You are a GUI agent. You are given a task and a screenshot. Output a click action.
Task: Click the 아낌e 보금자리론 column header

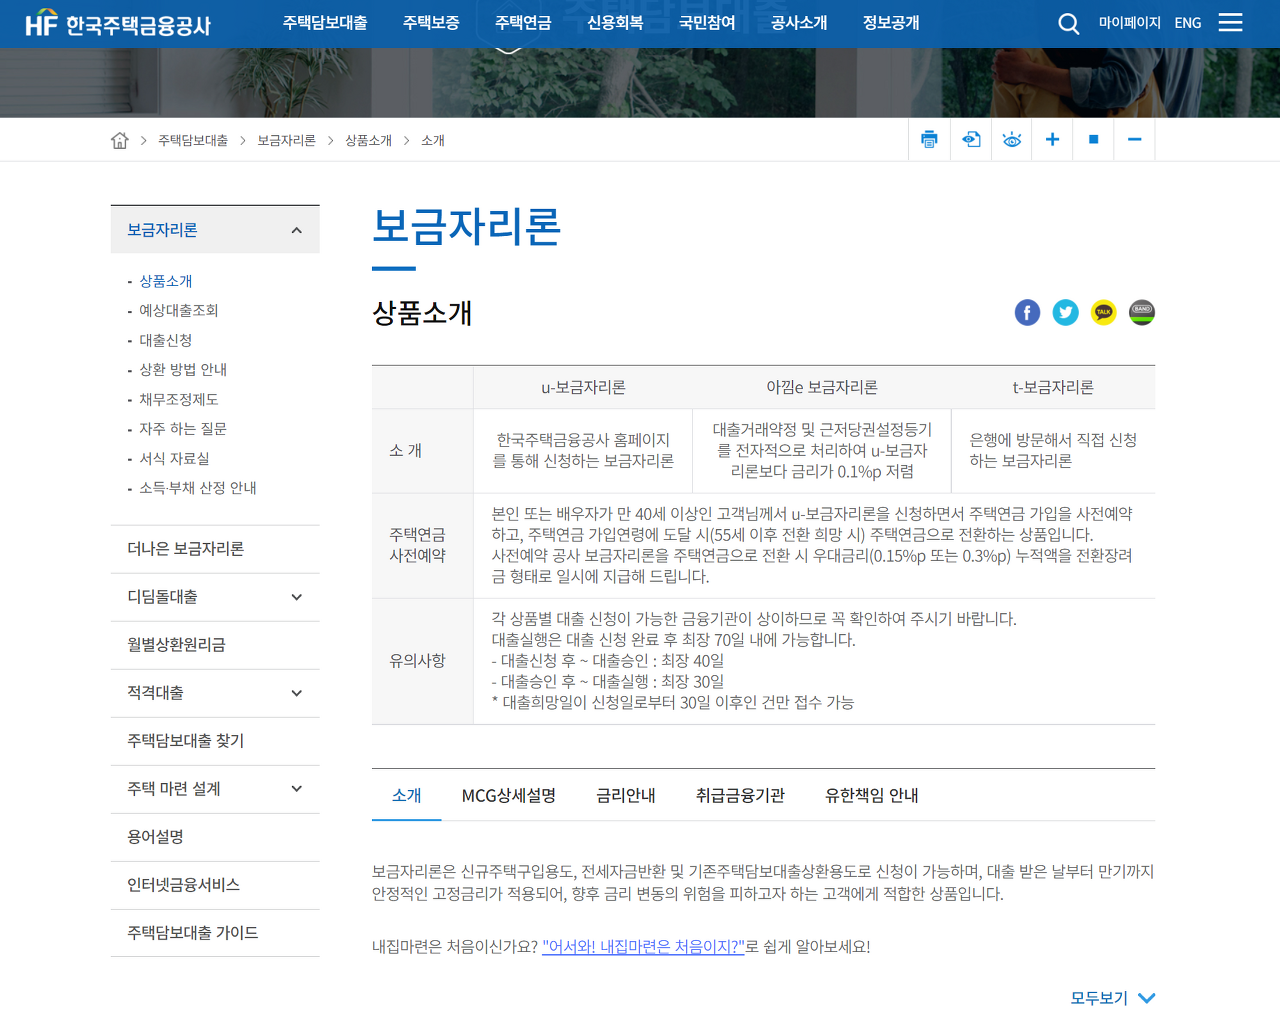822,387
